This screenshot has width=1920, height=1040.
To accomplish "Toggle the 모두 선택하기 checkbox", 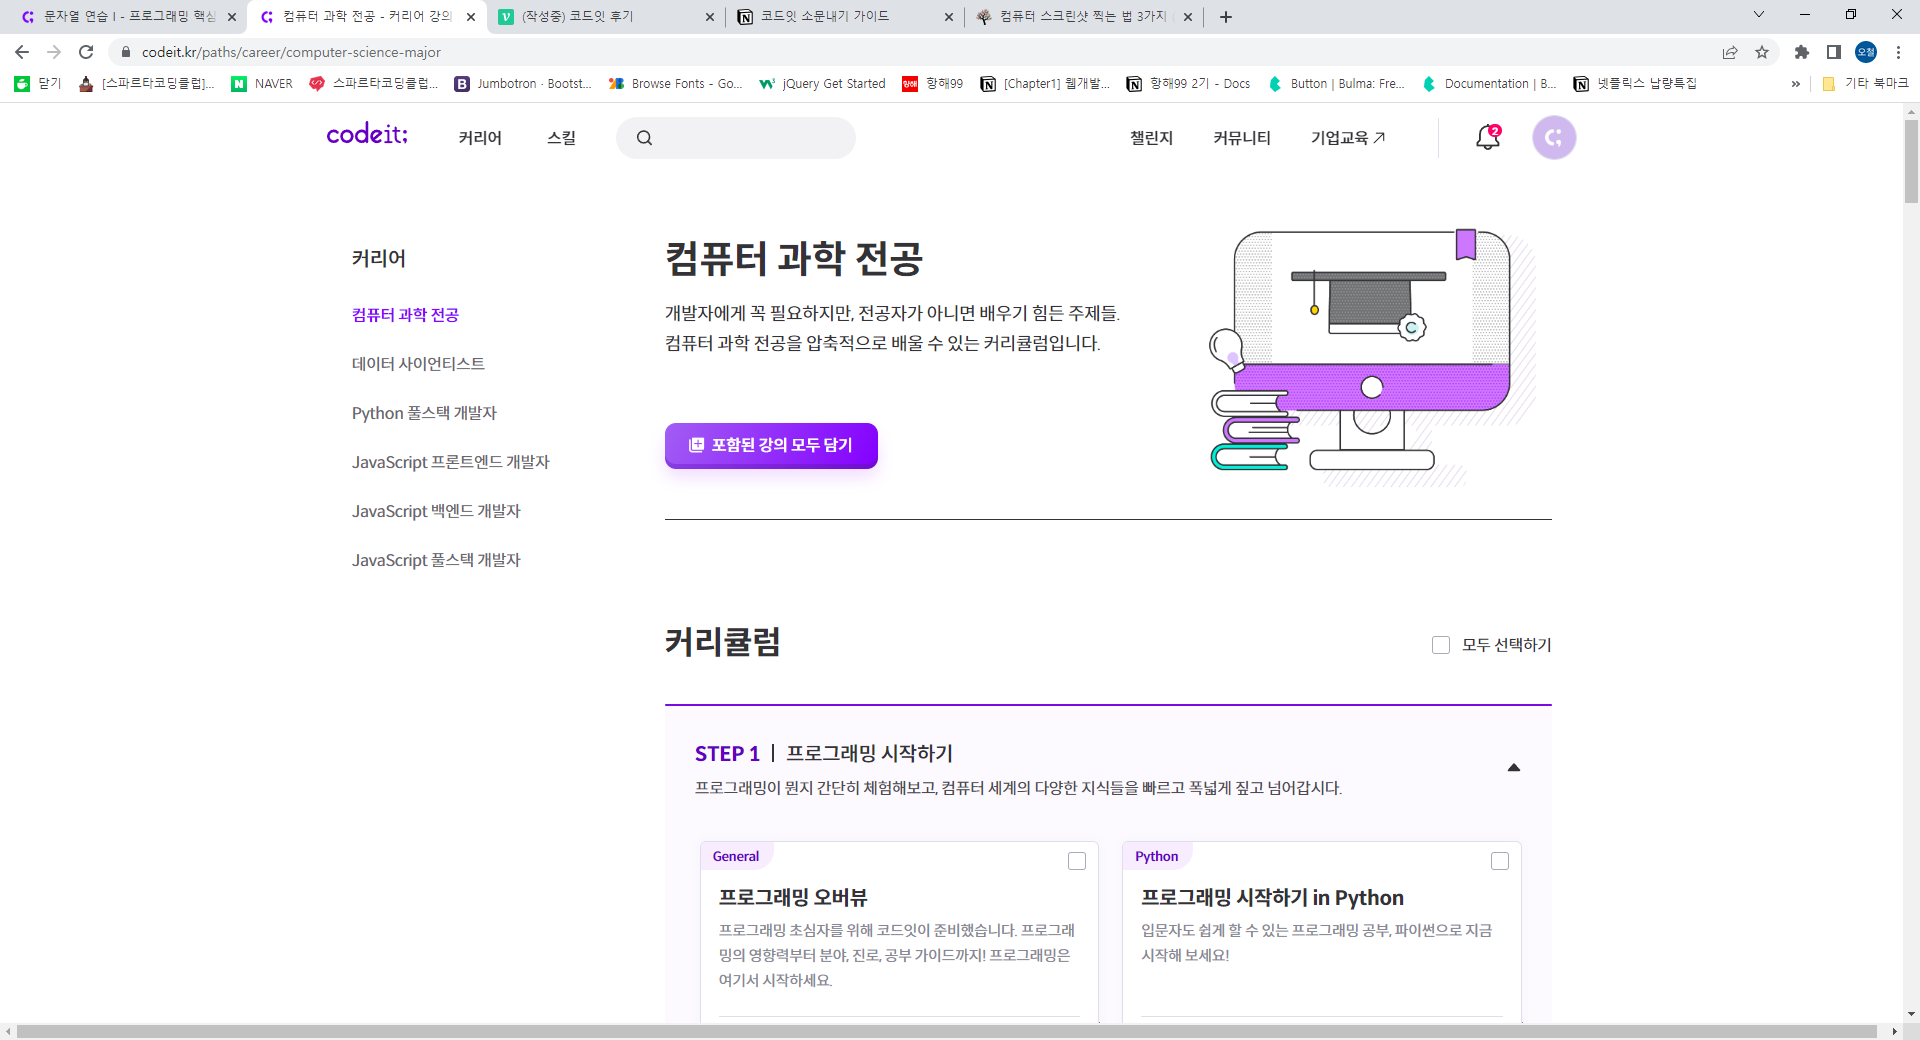I will (1441, 645).
